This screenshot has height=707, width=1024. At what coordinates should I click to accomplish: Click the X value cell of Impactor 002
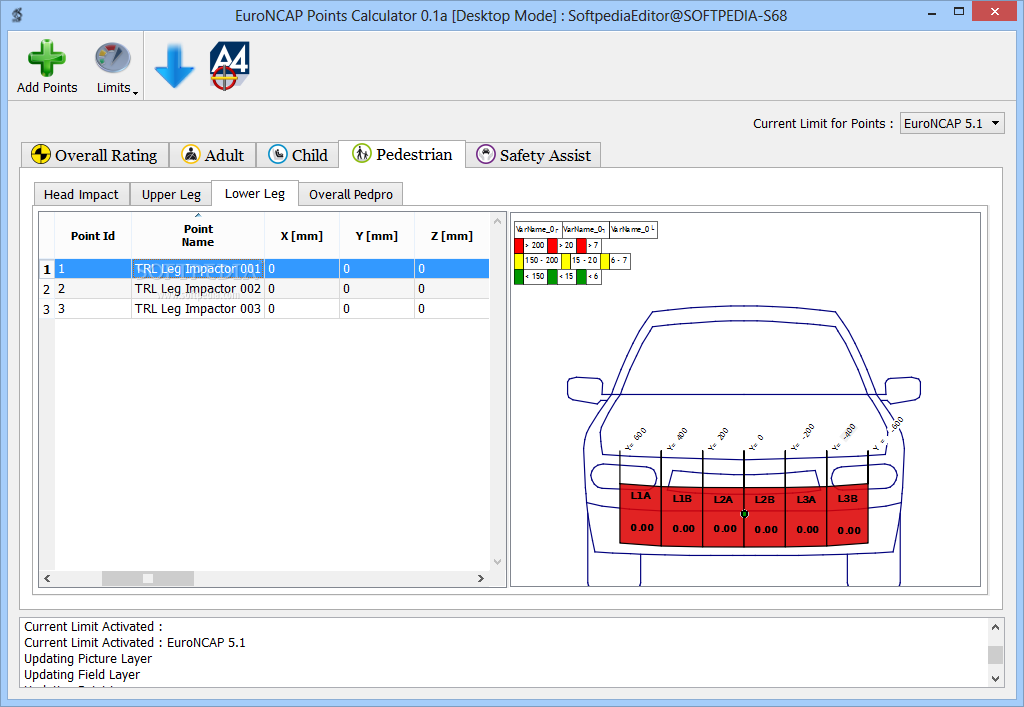pyautogui.click(x=302, y=289)
